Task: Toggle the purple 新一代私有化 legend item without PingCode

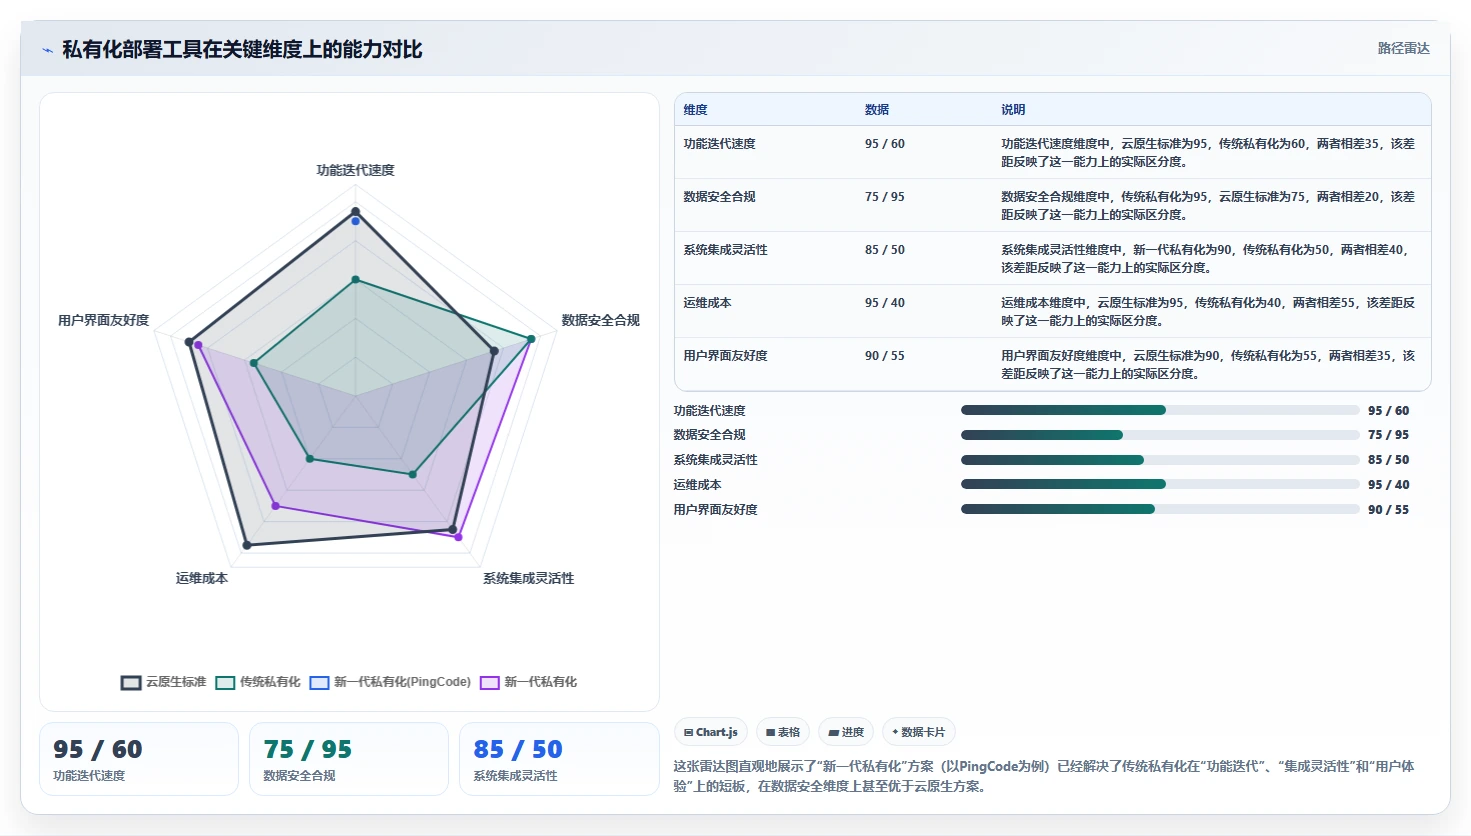Action: coord(529,682)
